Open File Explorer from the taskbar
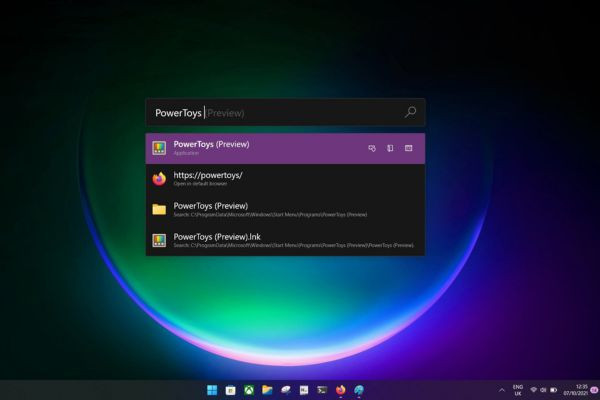 point(267,390)
